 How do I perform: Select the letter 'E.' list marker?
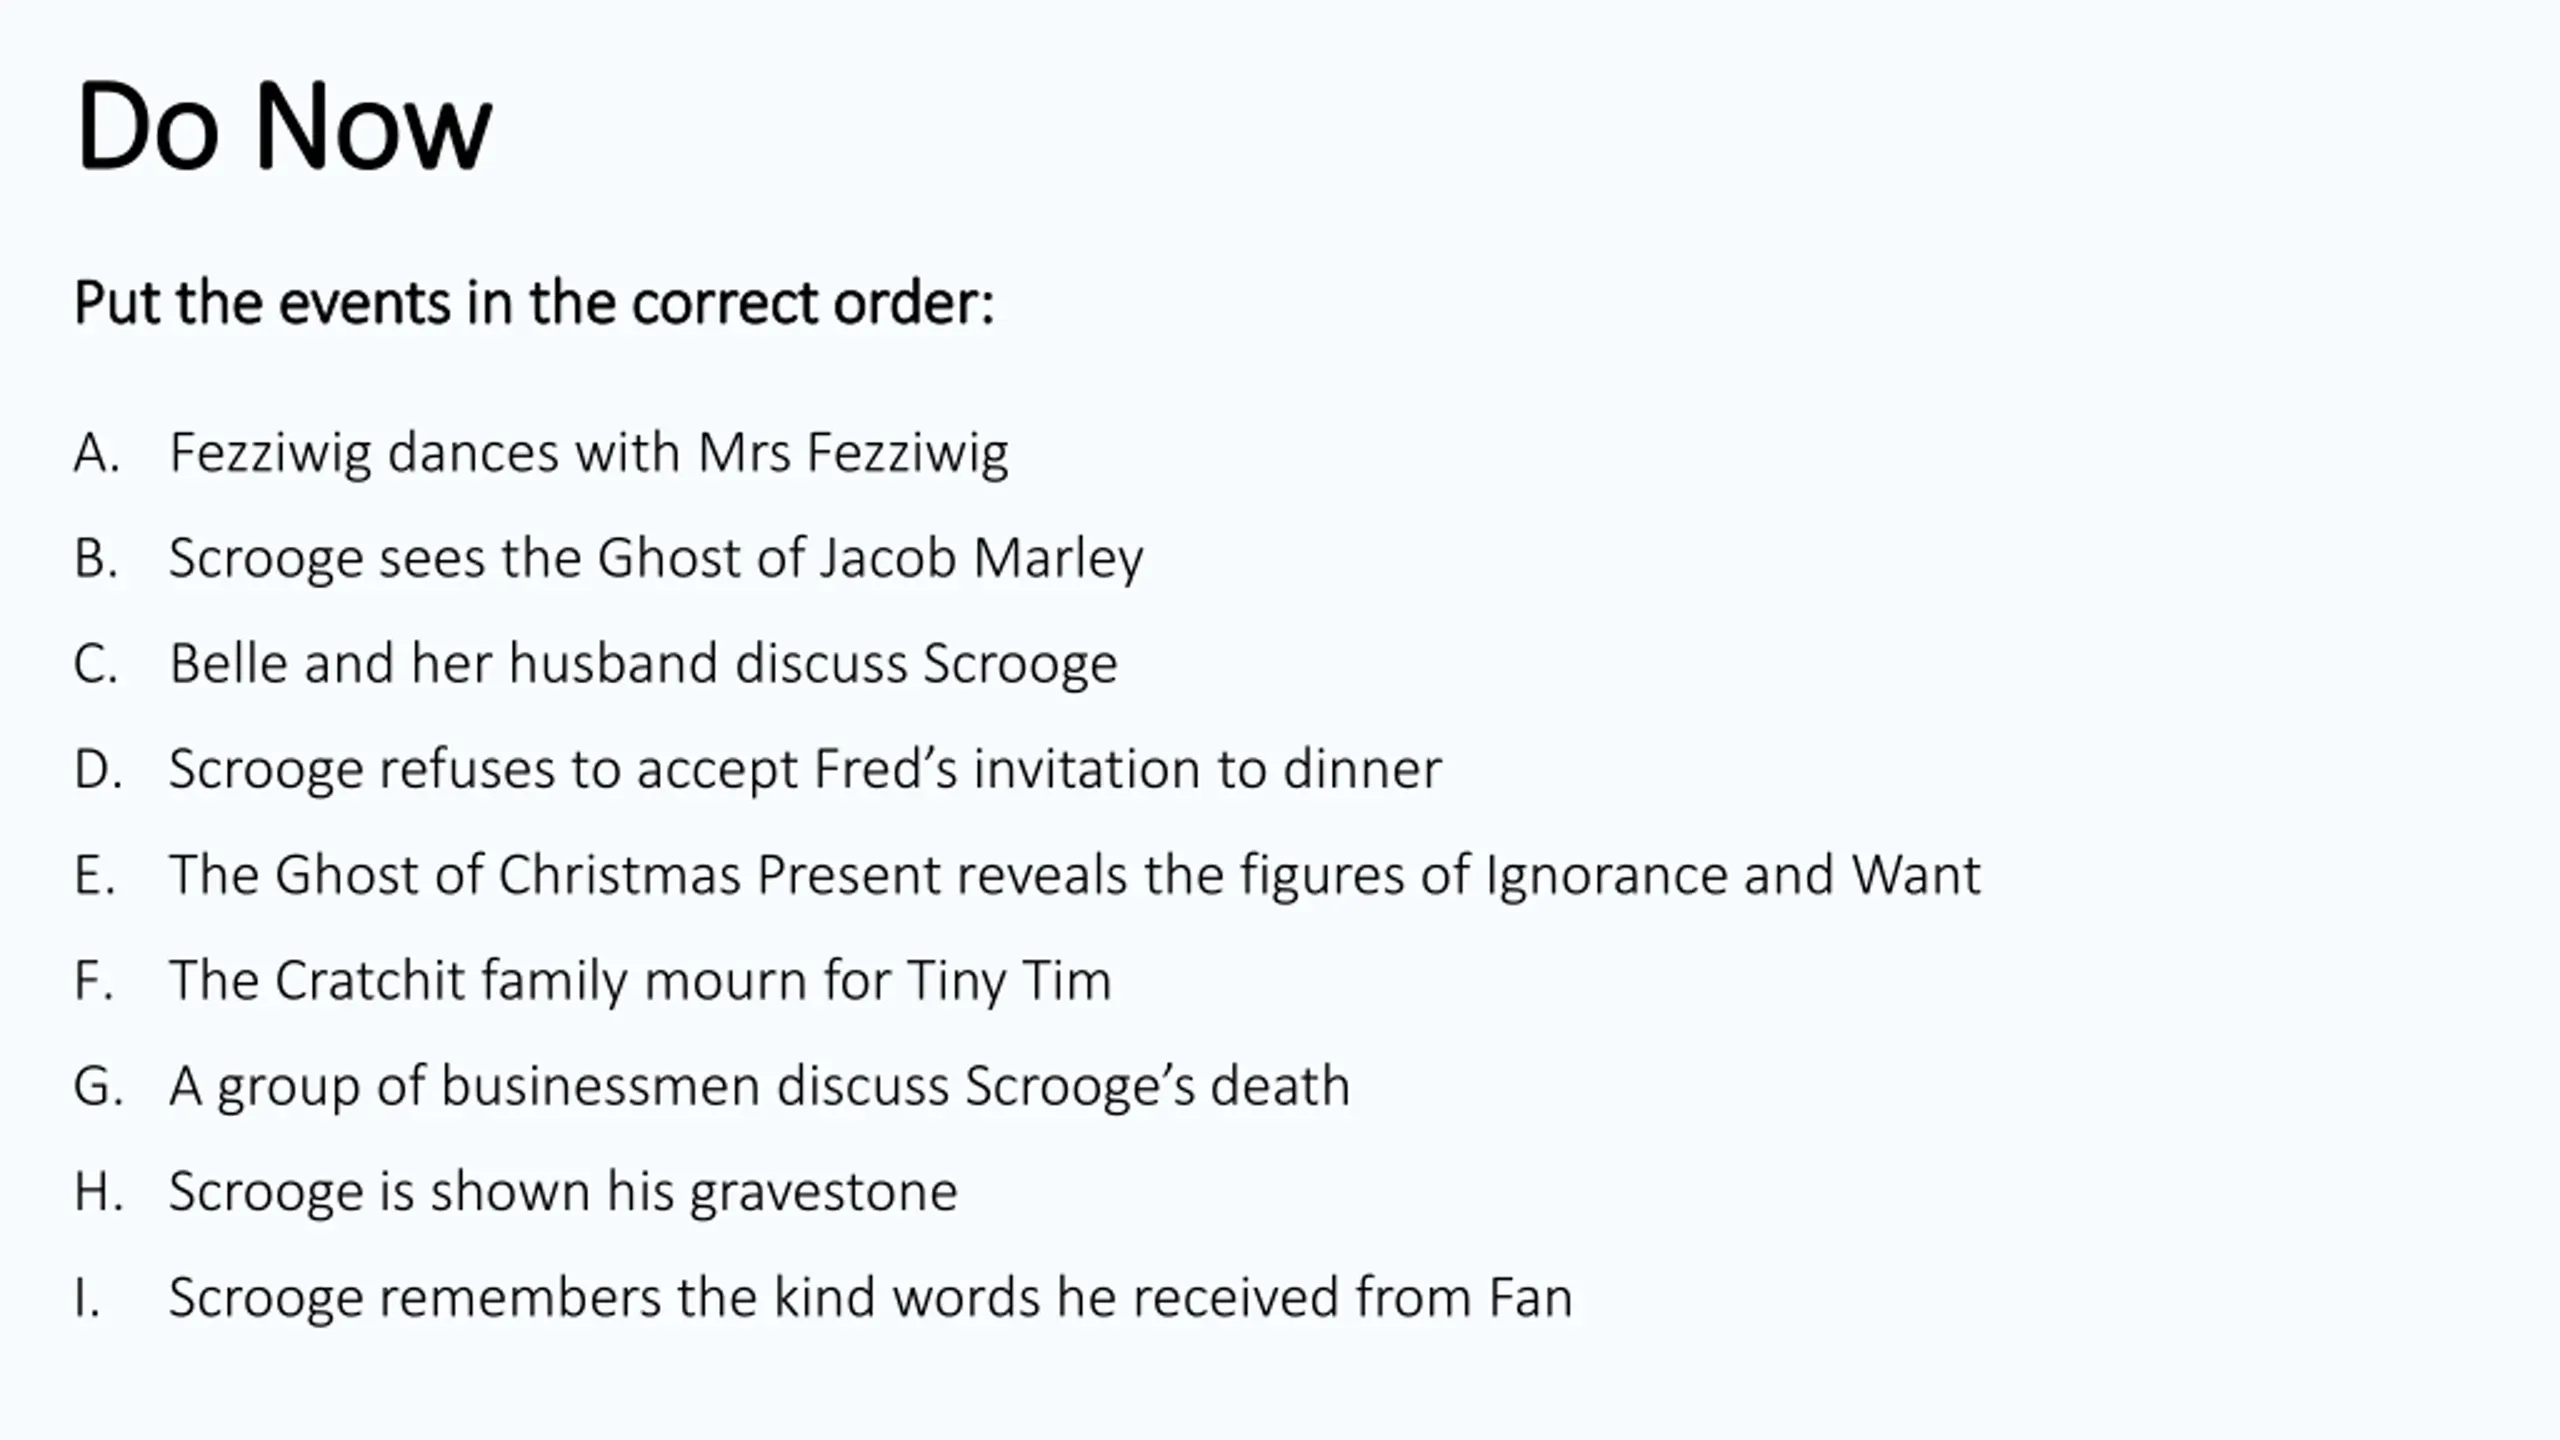pyautogui.click(x=95, y=876)
